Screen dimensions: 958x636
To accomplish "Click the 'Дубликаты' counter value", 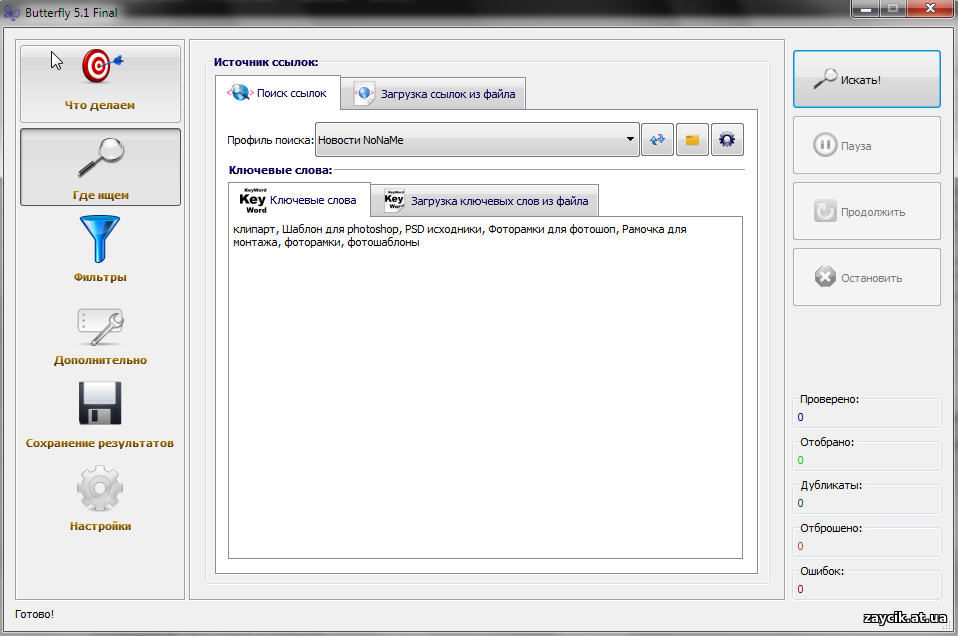I will click(800, 503).
